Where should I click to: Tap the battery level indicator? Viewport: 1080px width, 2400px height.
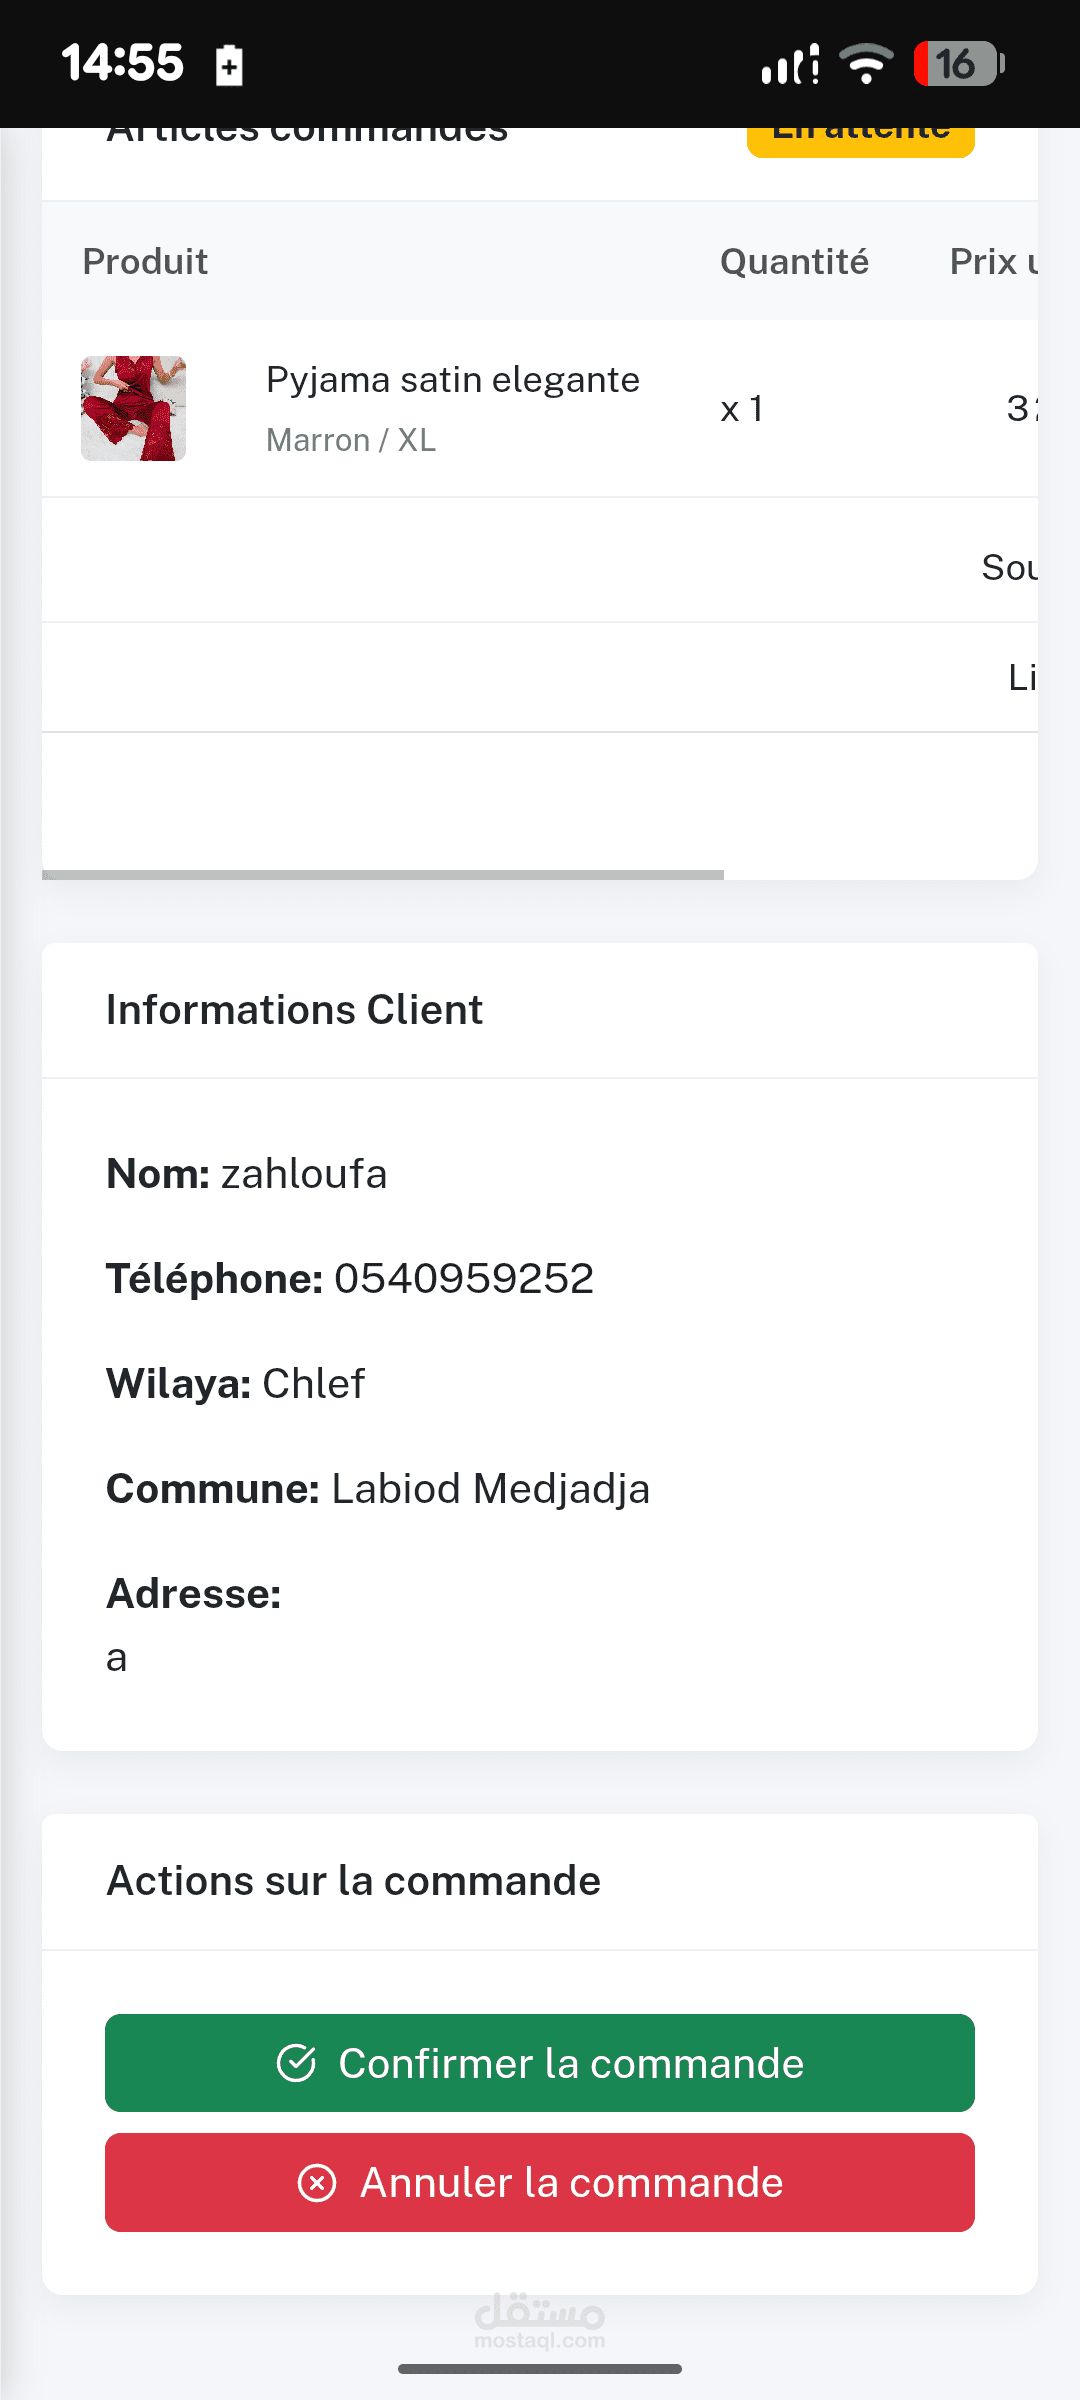[x=957, y=64]
